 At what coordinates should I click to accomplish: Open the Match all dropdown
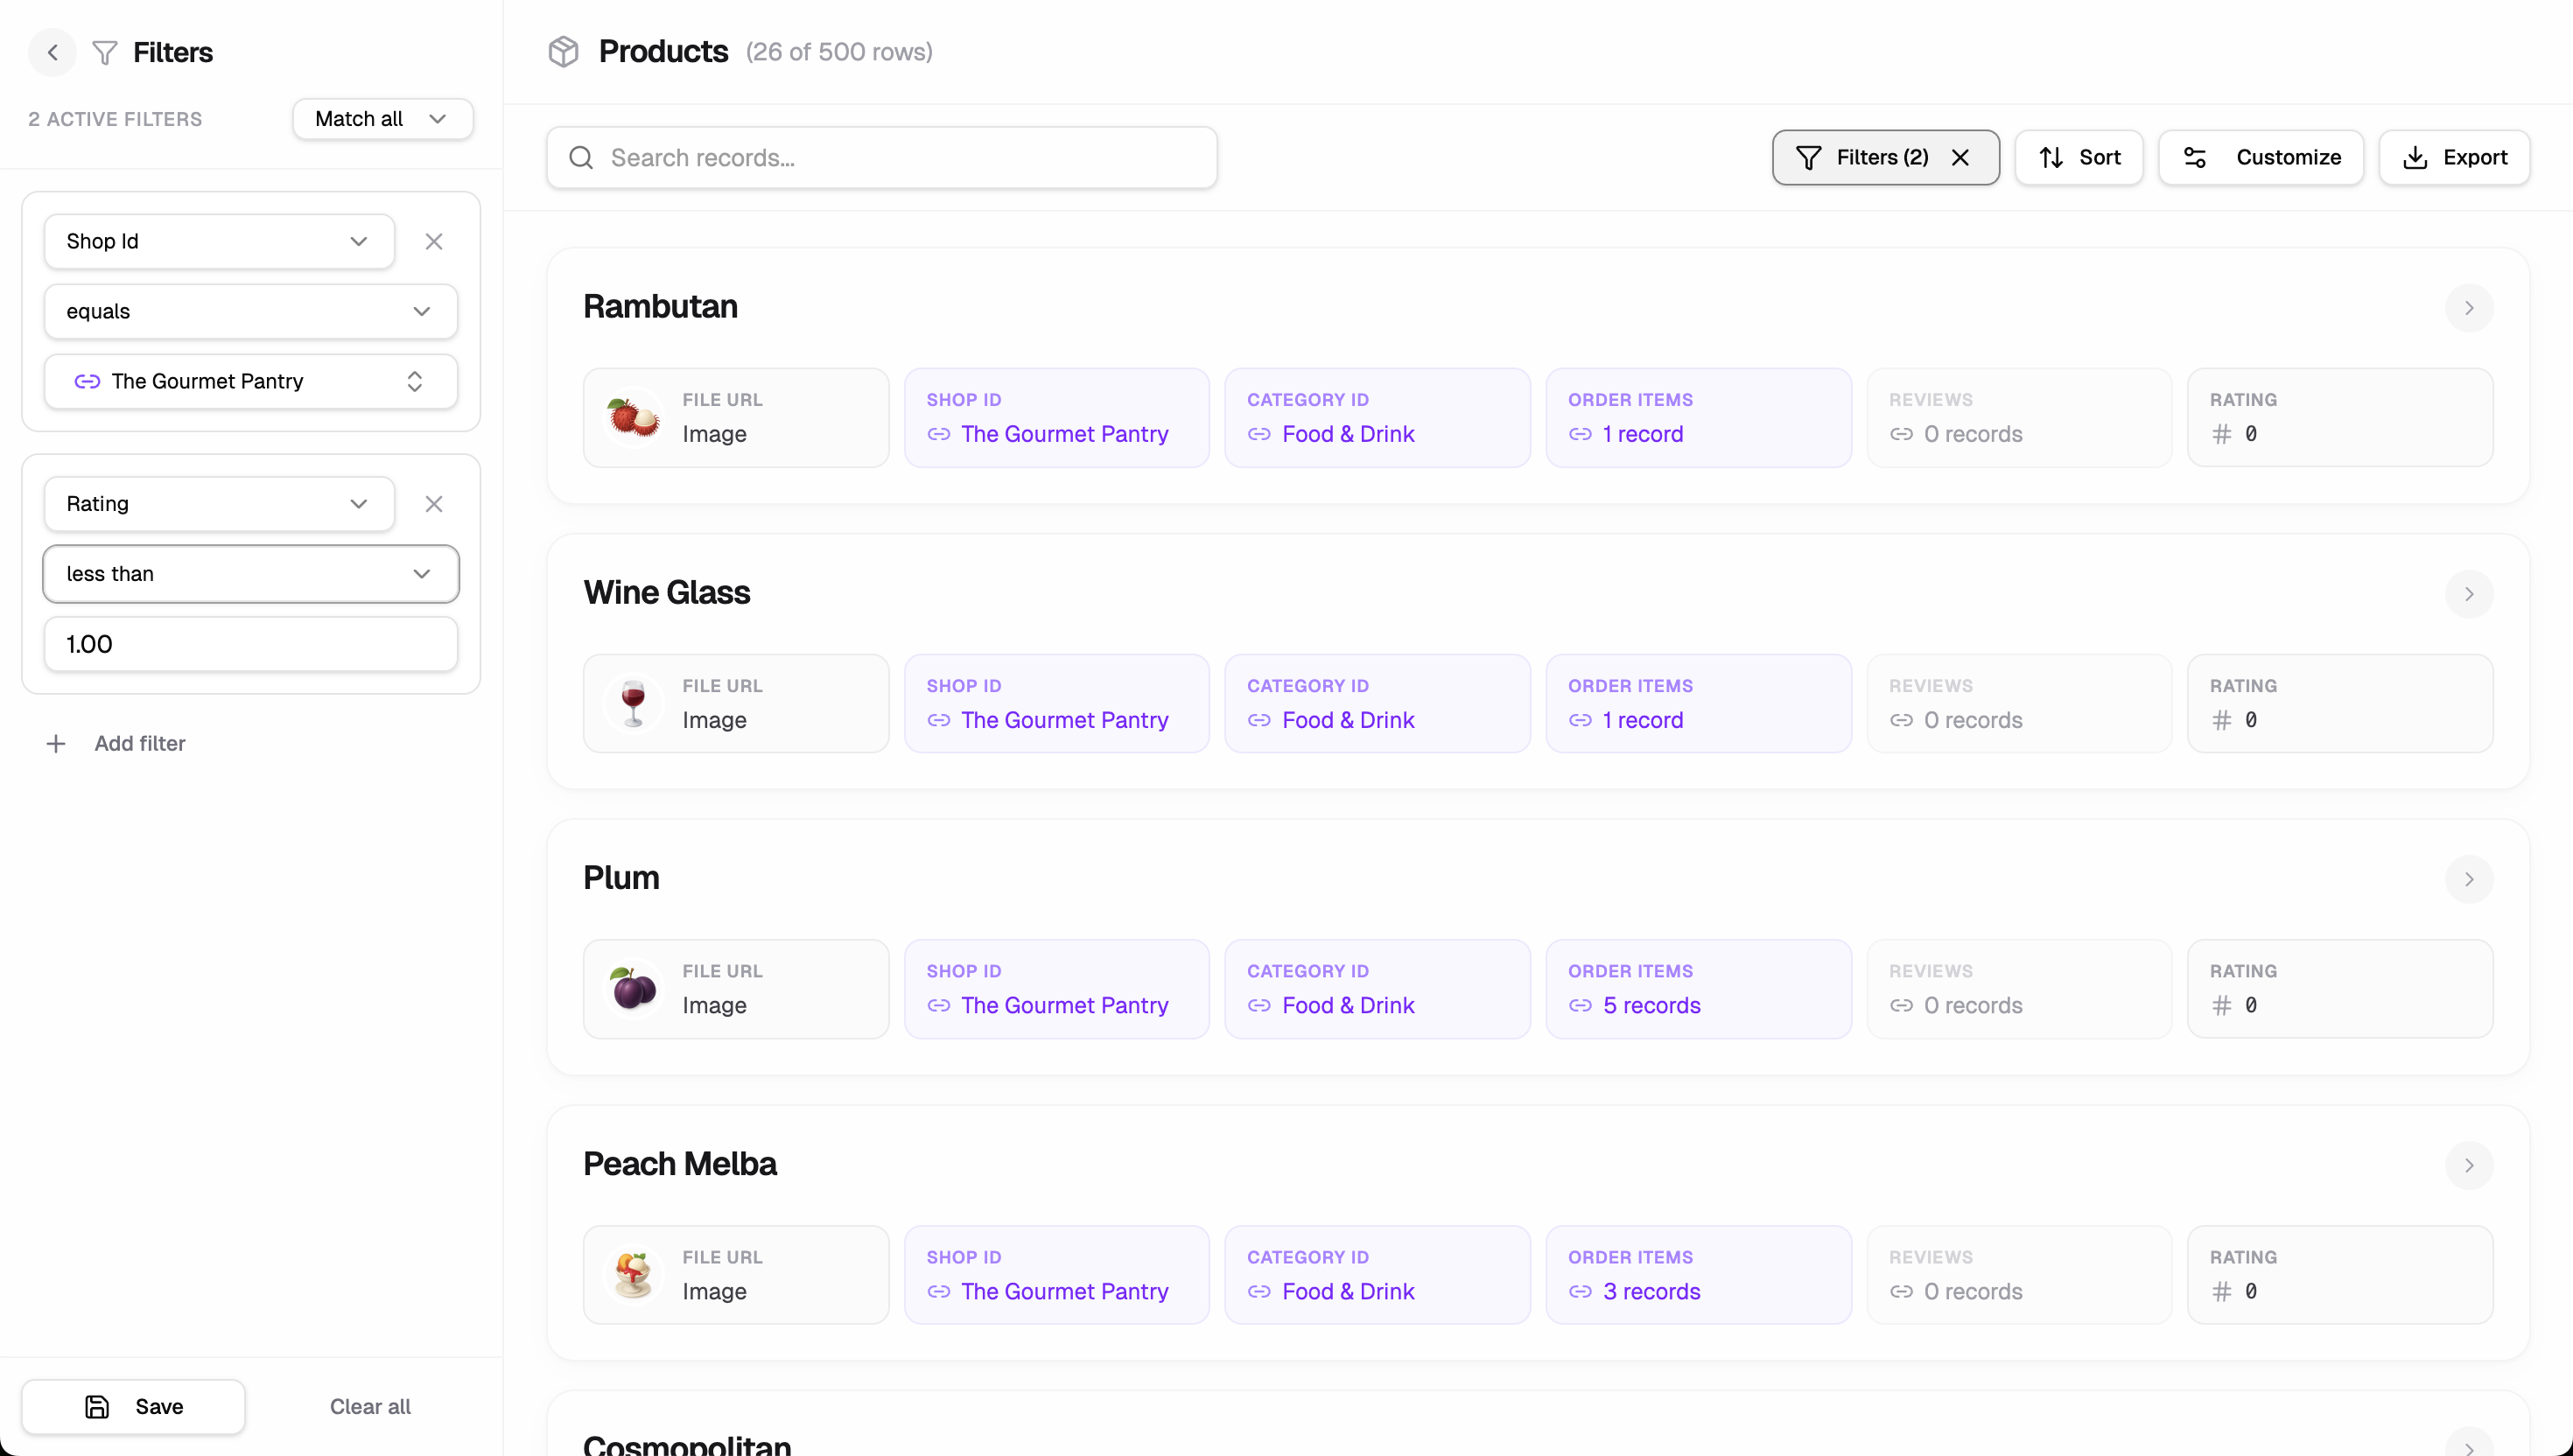382,119
